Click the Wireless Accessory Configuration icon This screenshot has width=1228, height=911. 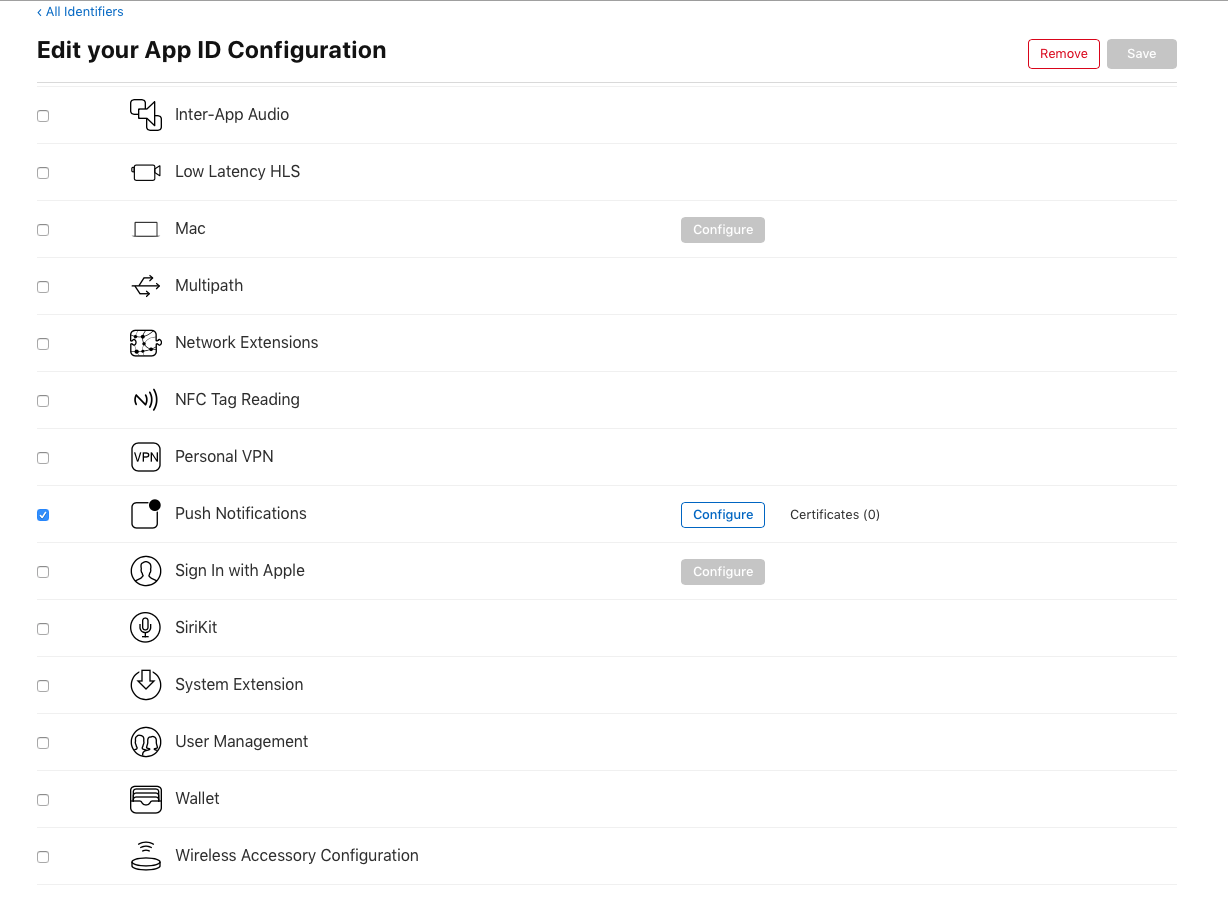pos(146,856)
